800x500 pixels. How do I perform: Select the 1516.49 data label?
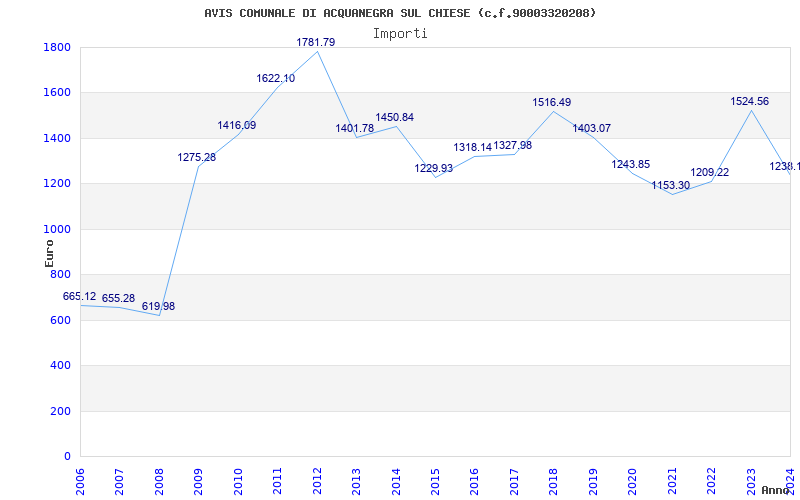[552, 102]
